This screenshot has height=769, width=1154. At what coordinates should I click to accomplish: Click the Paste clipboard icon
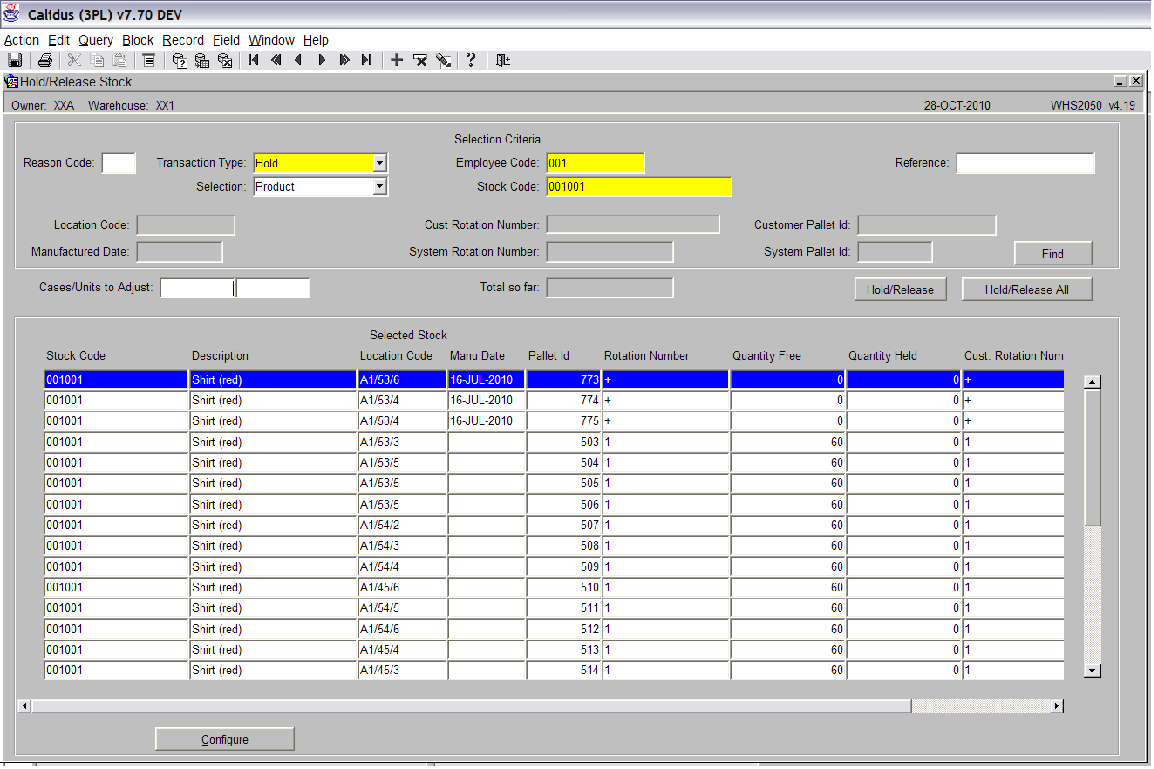click(119, 60)
